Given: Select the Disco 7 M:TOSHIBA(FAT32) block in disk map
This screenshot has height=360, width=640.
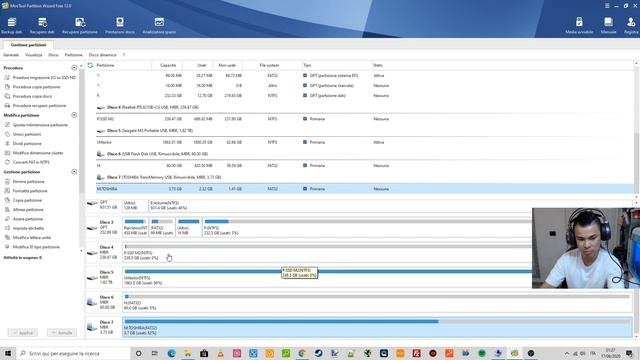Looking at the screenshot, I should pos(378,327).
